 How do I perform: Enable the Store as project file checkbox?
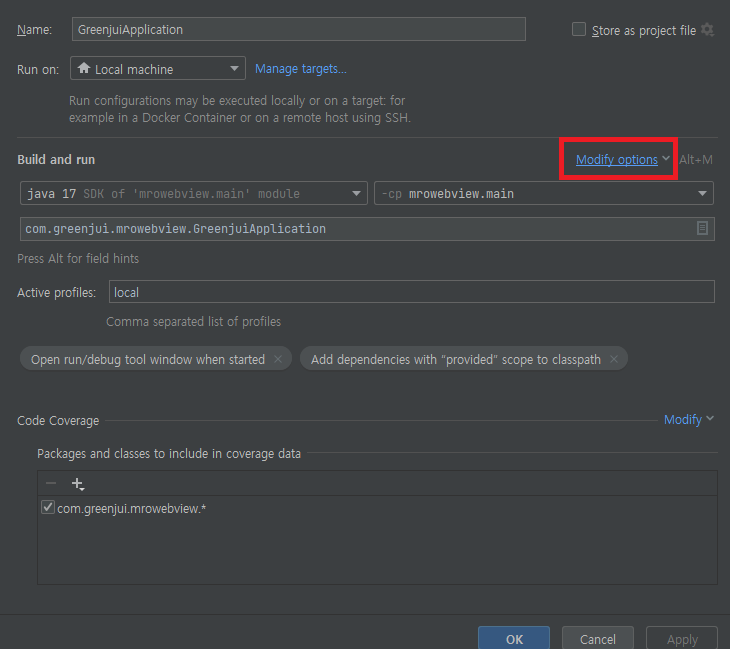pyautogui.click(x=578, y=29)
